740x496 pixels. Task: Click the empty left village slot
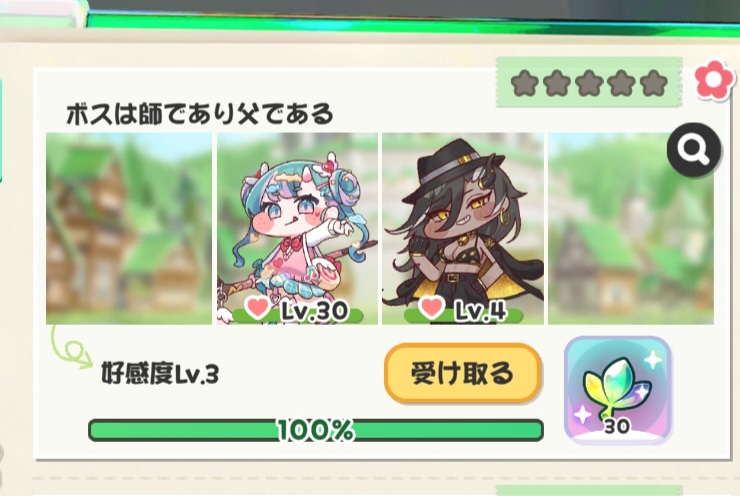click(129, 228)
